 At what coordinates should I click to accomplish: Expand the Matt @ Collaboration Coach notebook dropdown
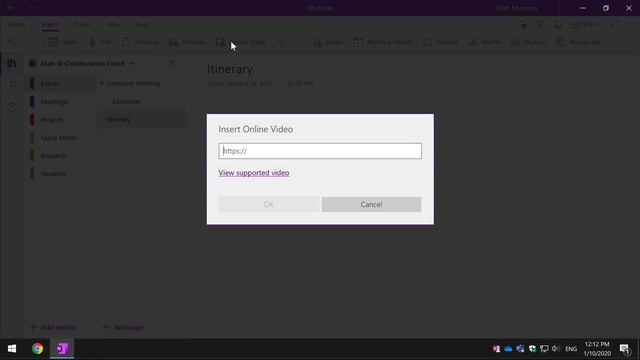[x=131, y=64]
